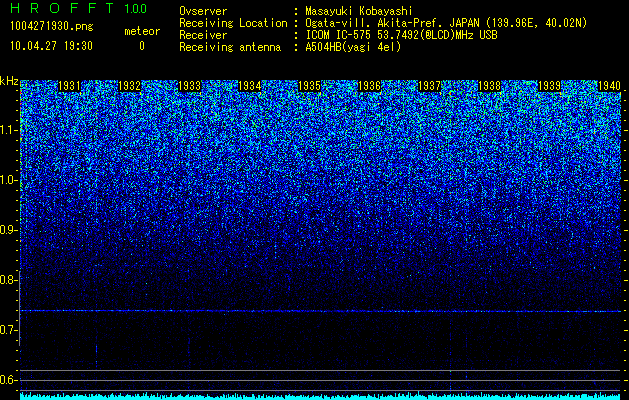Click the date stamp 10.04.27 19:30
This screenshot has height=400, width=629.
click(x=51, y=46)
